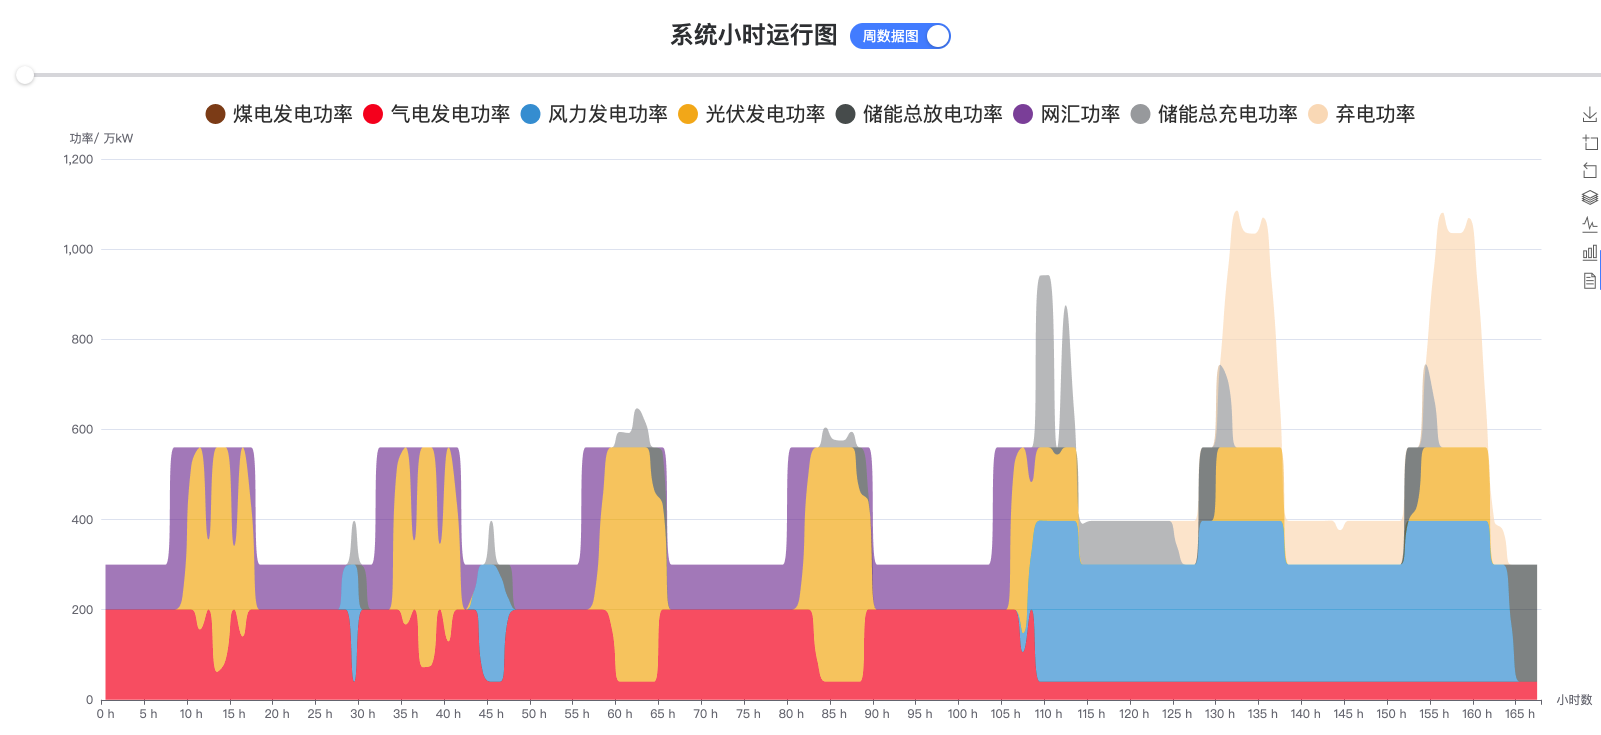
Task: Switch chart to stacked mode icon
Action: 1589,198
